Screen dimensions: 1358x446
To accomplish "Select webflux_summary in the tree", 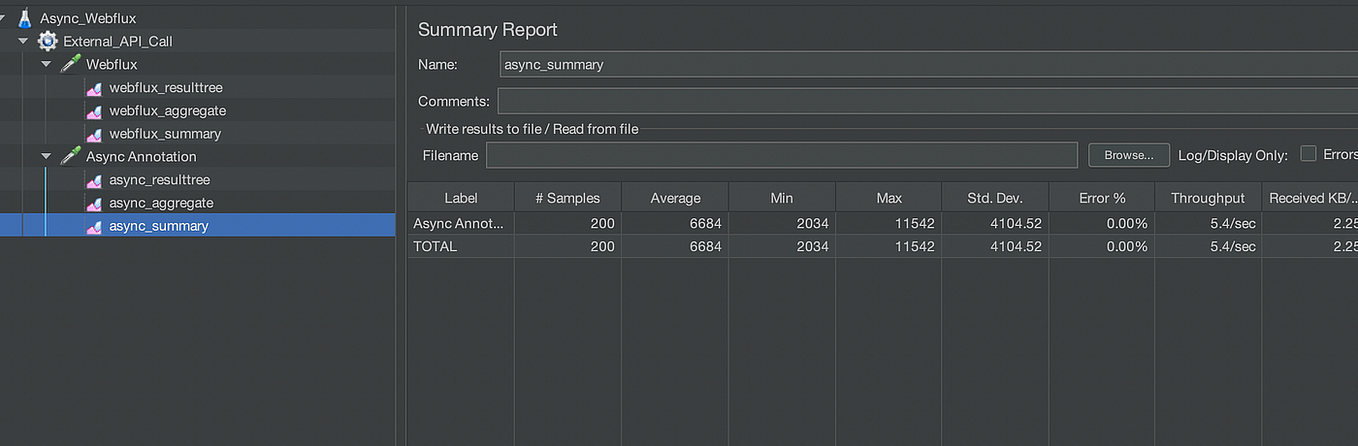I will [x=165, y=134].
